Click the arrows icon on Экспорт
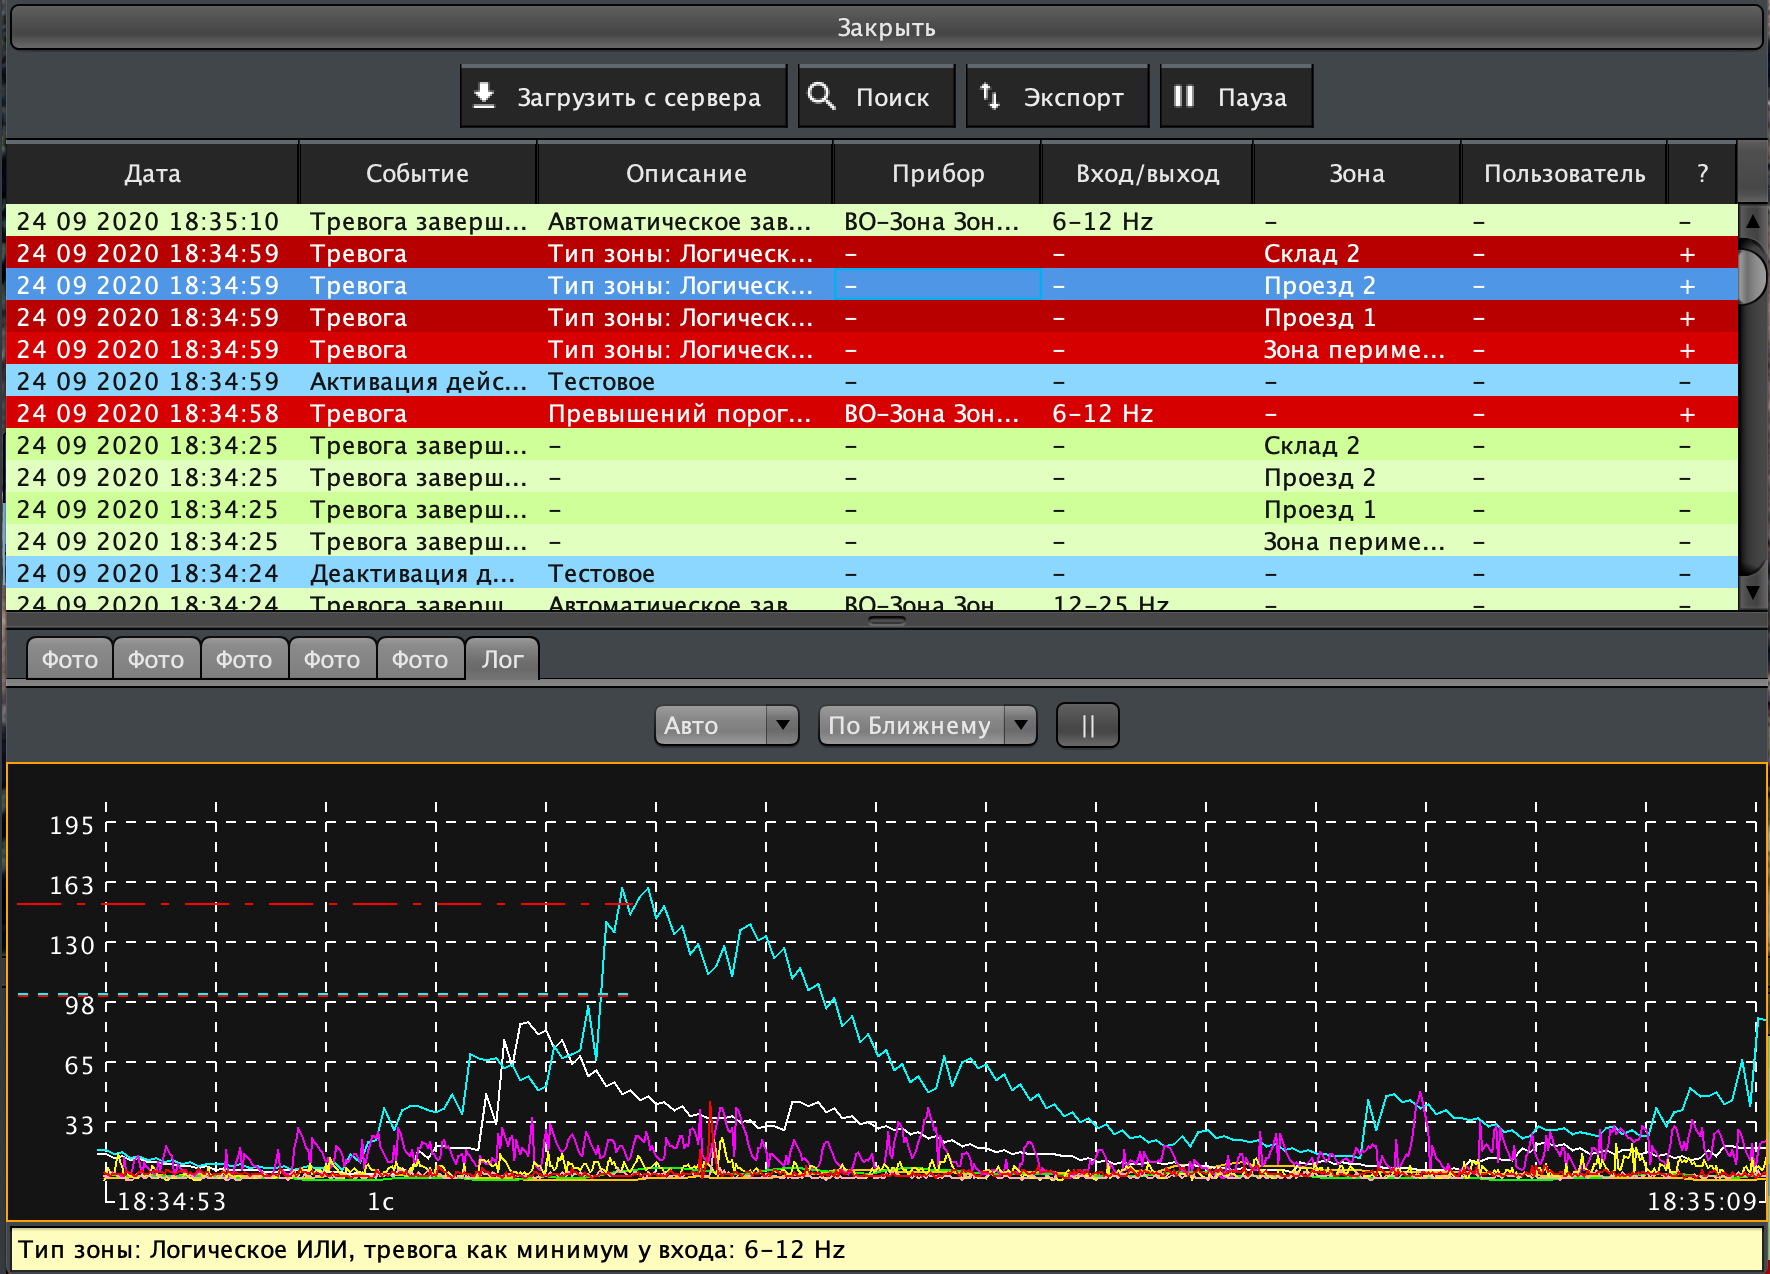1770x1274 pixels. [x=990, y=96]
